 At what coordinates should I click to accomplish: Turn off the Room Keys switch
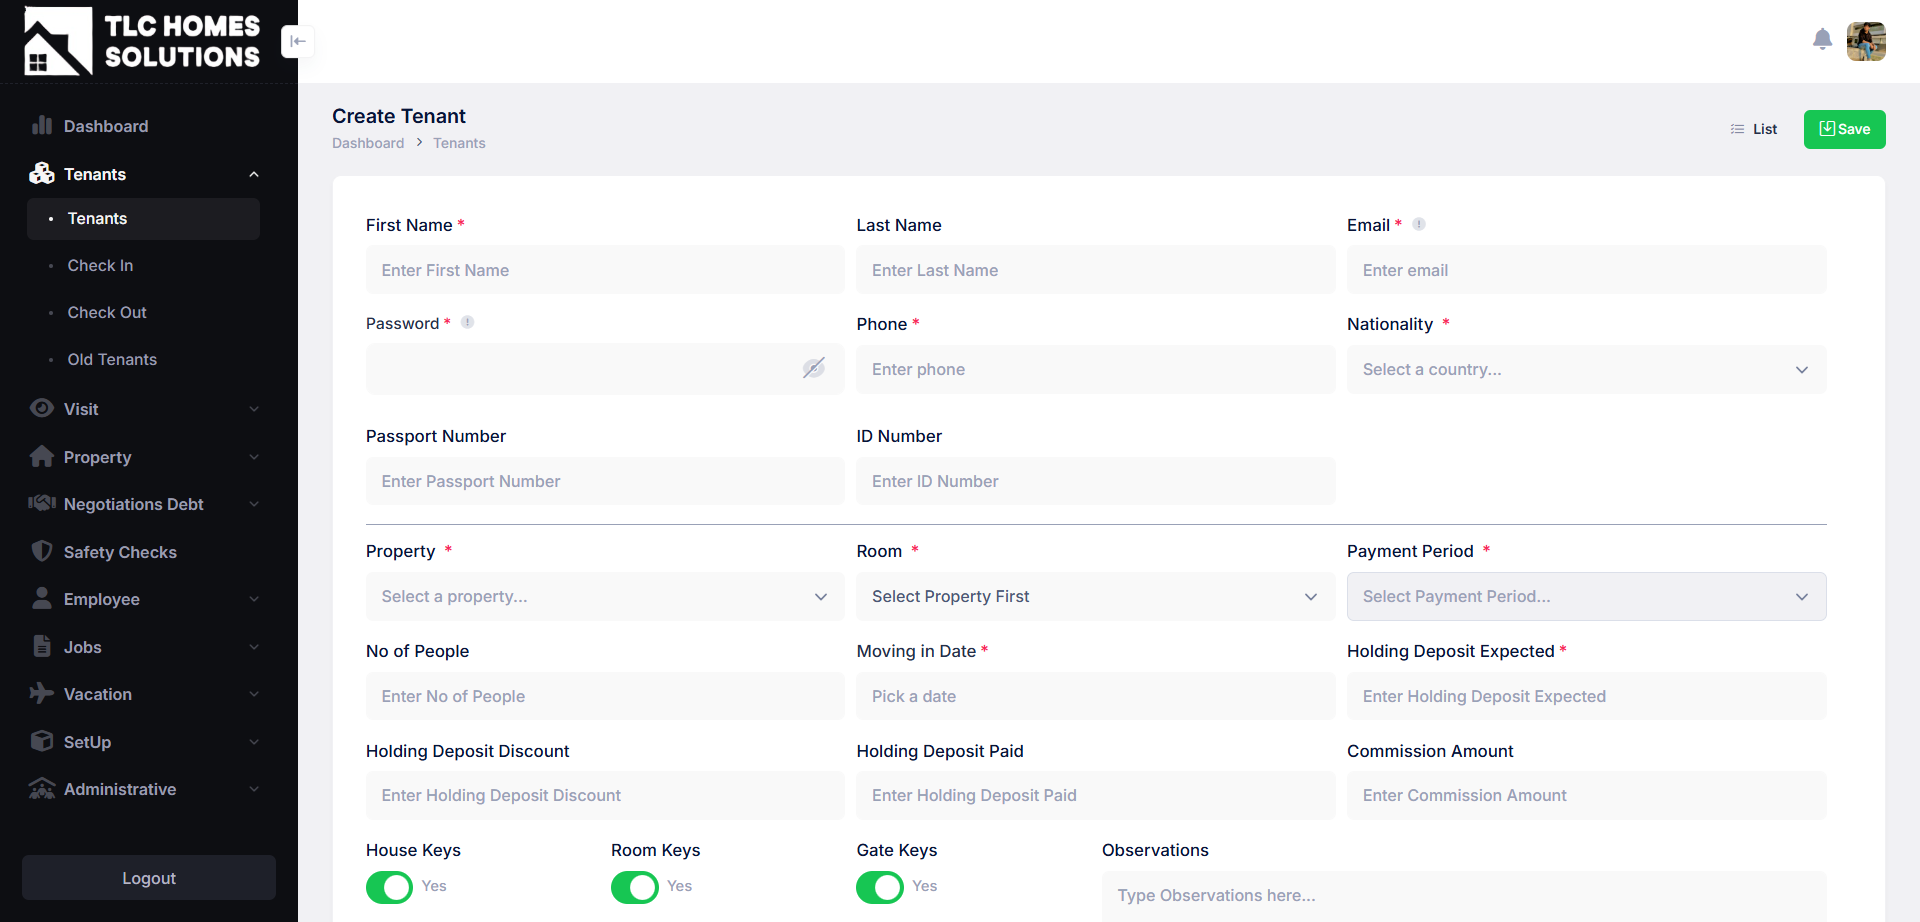click(635, 887)
